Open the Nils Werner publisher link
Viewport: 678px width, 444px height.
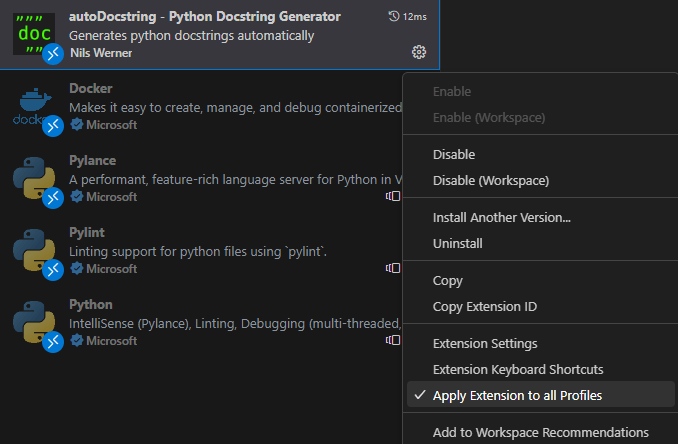click(x=101, y=53)
